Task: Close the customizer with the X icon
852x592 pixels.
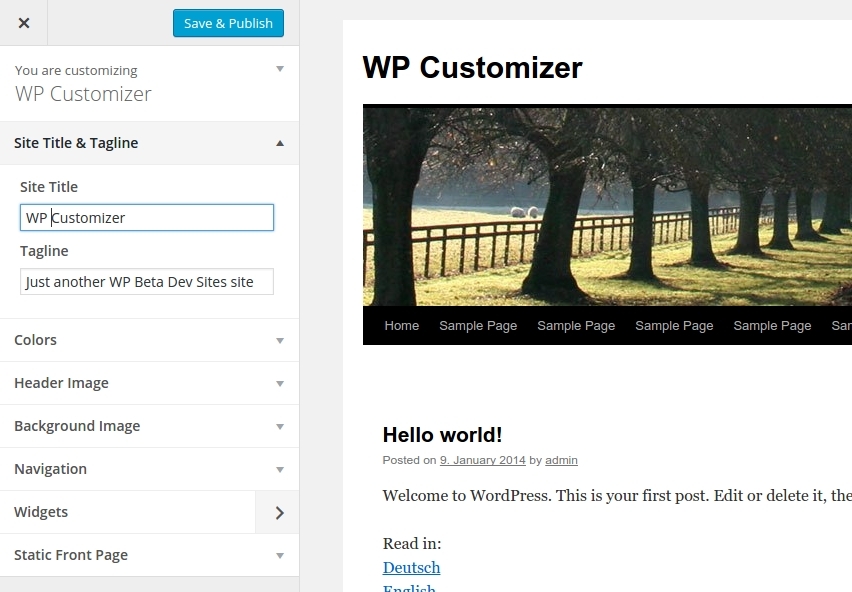Action: [24, 23]
